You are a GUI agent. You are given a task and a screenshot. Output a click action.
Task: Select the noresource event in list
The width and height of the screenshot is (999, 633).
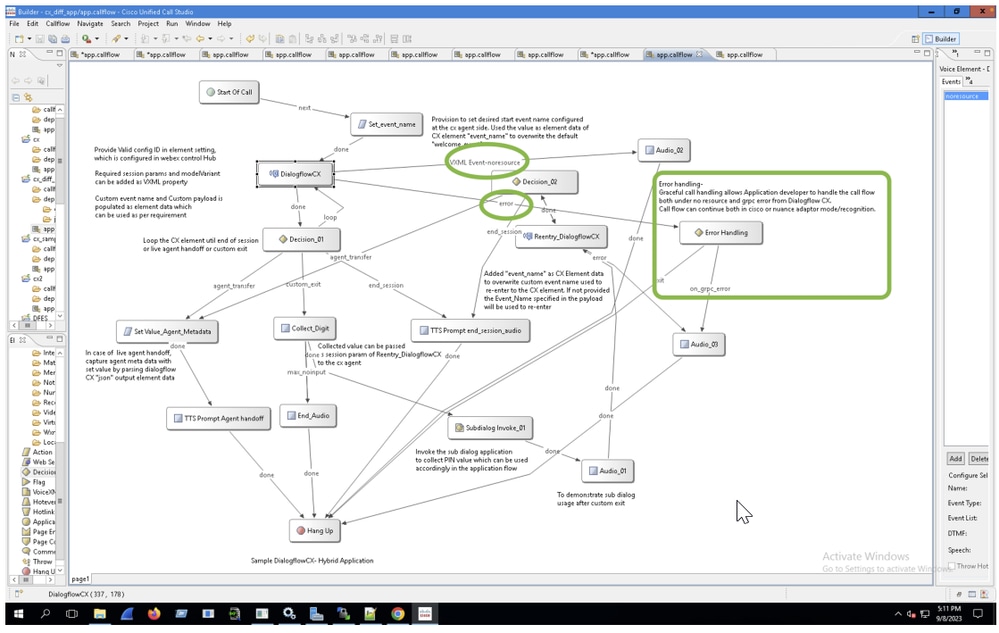(x=966, y=96)
